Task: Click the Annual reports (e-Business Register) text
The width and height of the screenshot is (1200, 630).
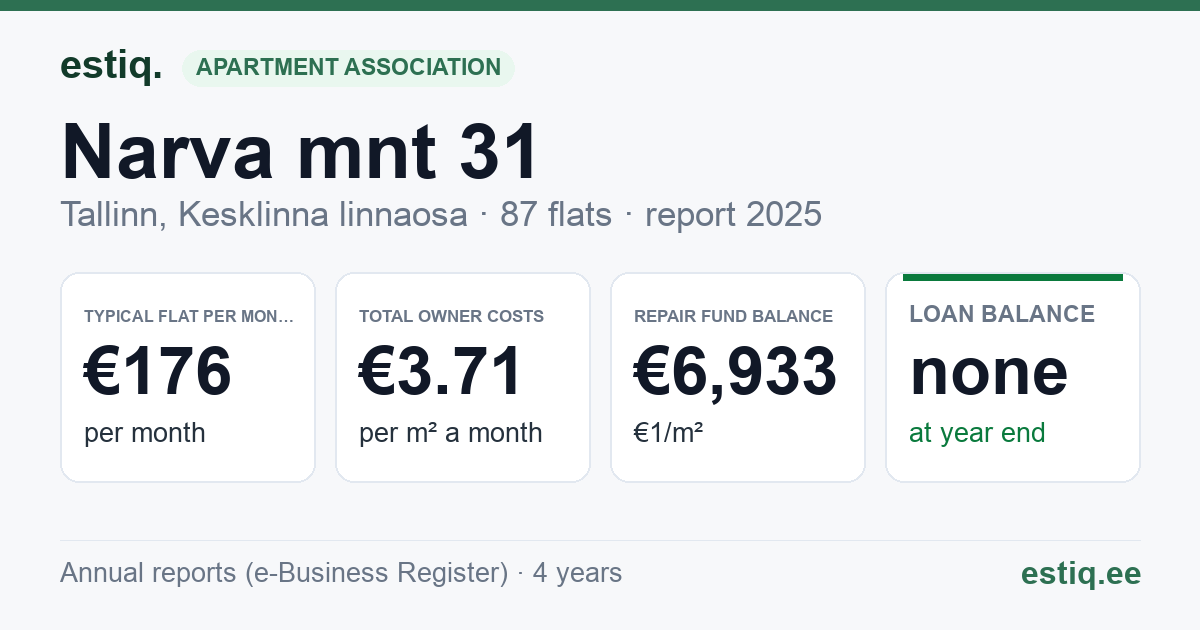Action: 284,573
